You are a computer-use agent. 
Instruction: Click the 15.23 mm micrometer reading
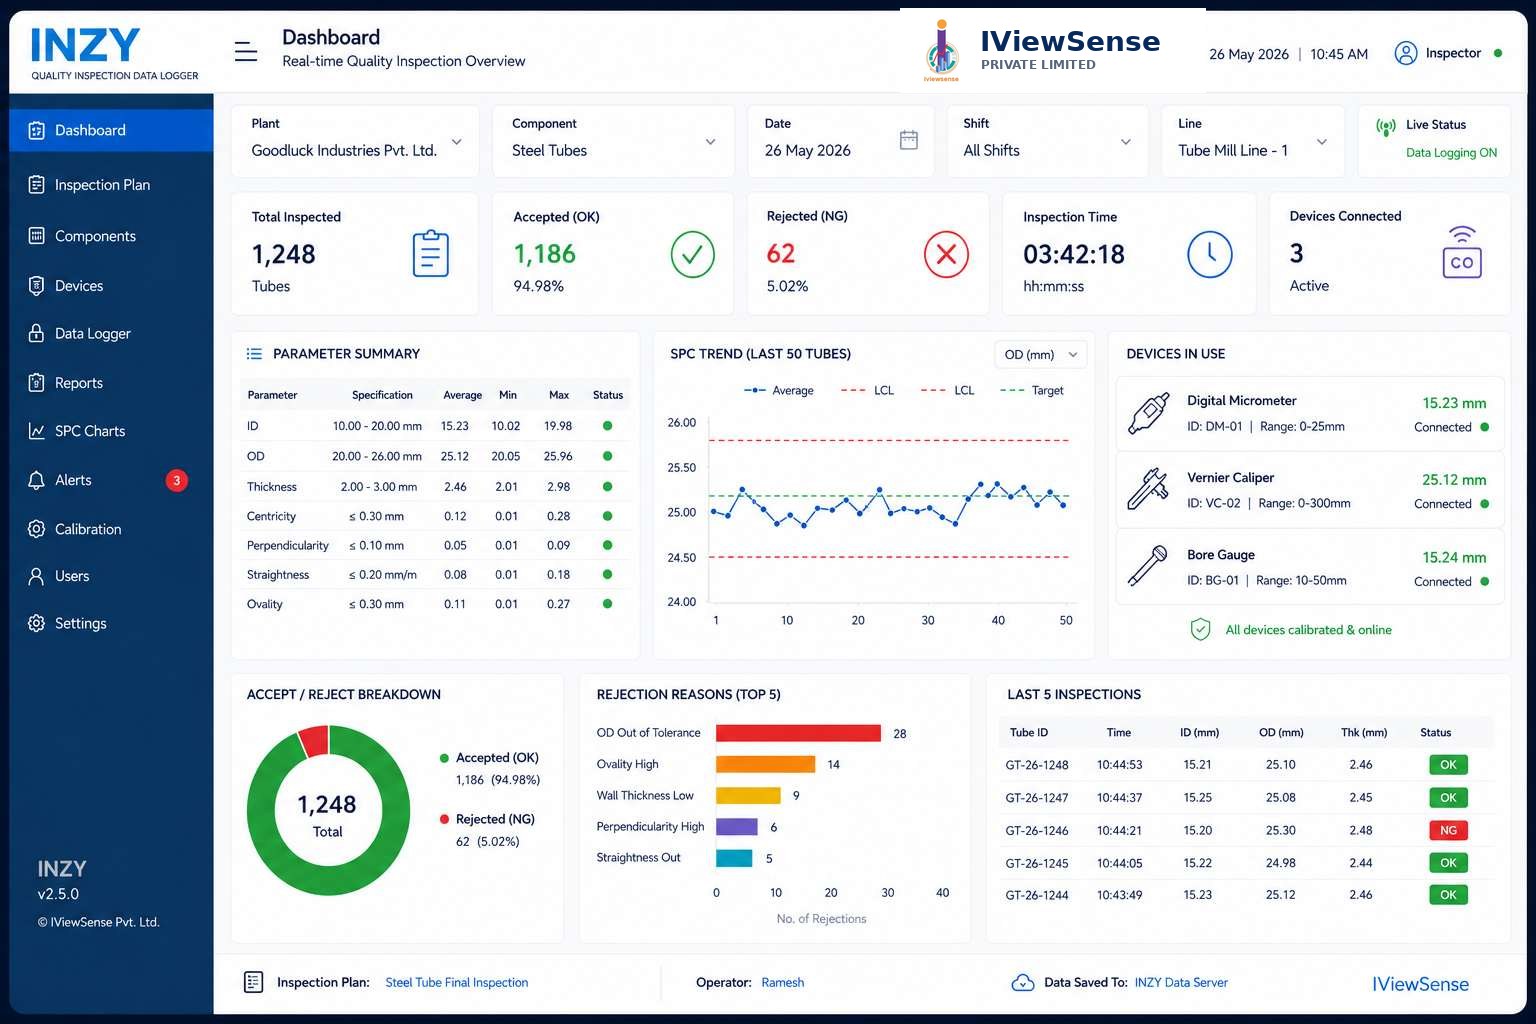coord(1454,403)
